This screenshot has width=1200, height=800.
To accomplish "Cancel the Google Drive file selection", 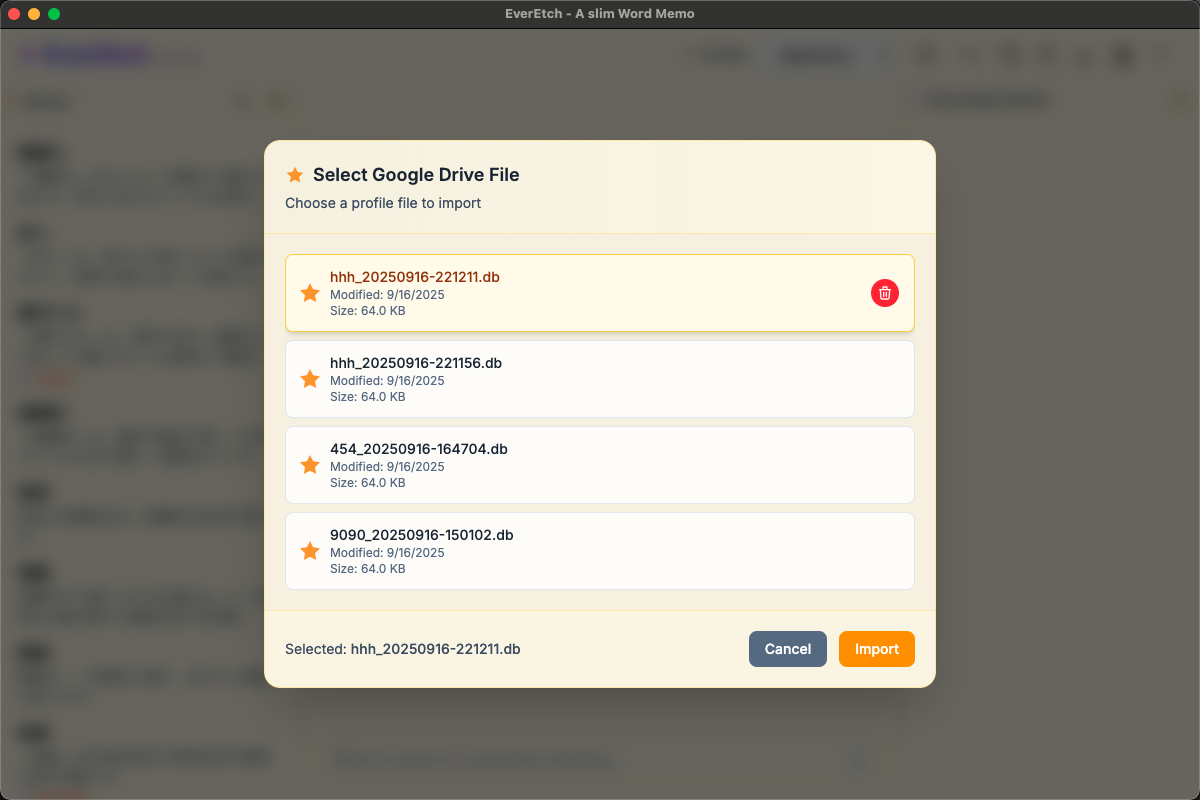I will click(787, 649).
